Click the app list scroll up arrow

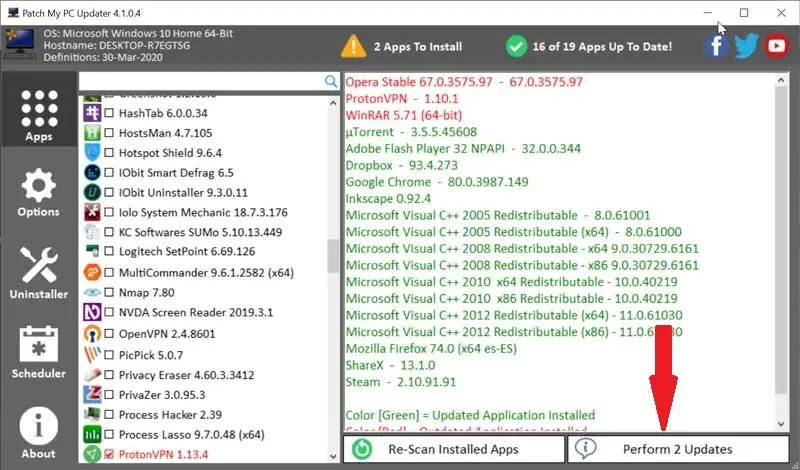[x=333, y=104]
